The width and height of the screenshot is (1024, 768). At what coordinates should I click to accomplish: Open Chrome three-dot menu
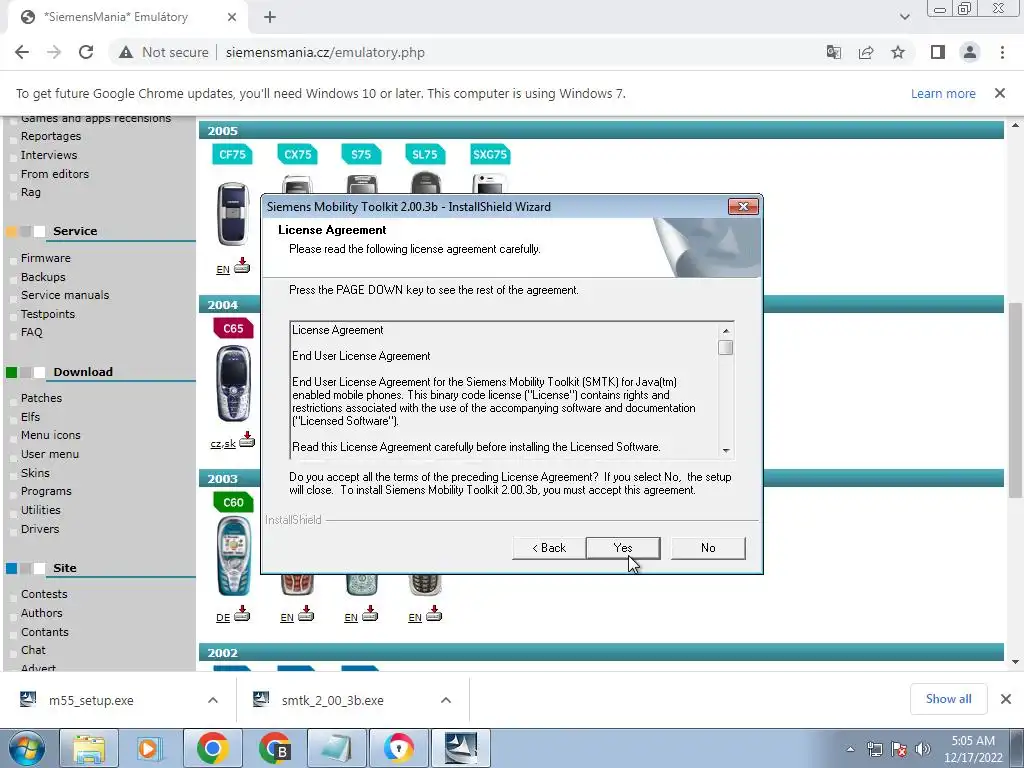[1002, 52]
